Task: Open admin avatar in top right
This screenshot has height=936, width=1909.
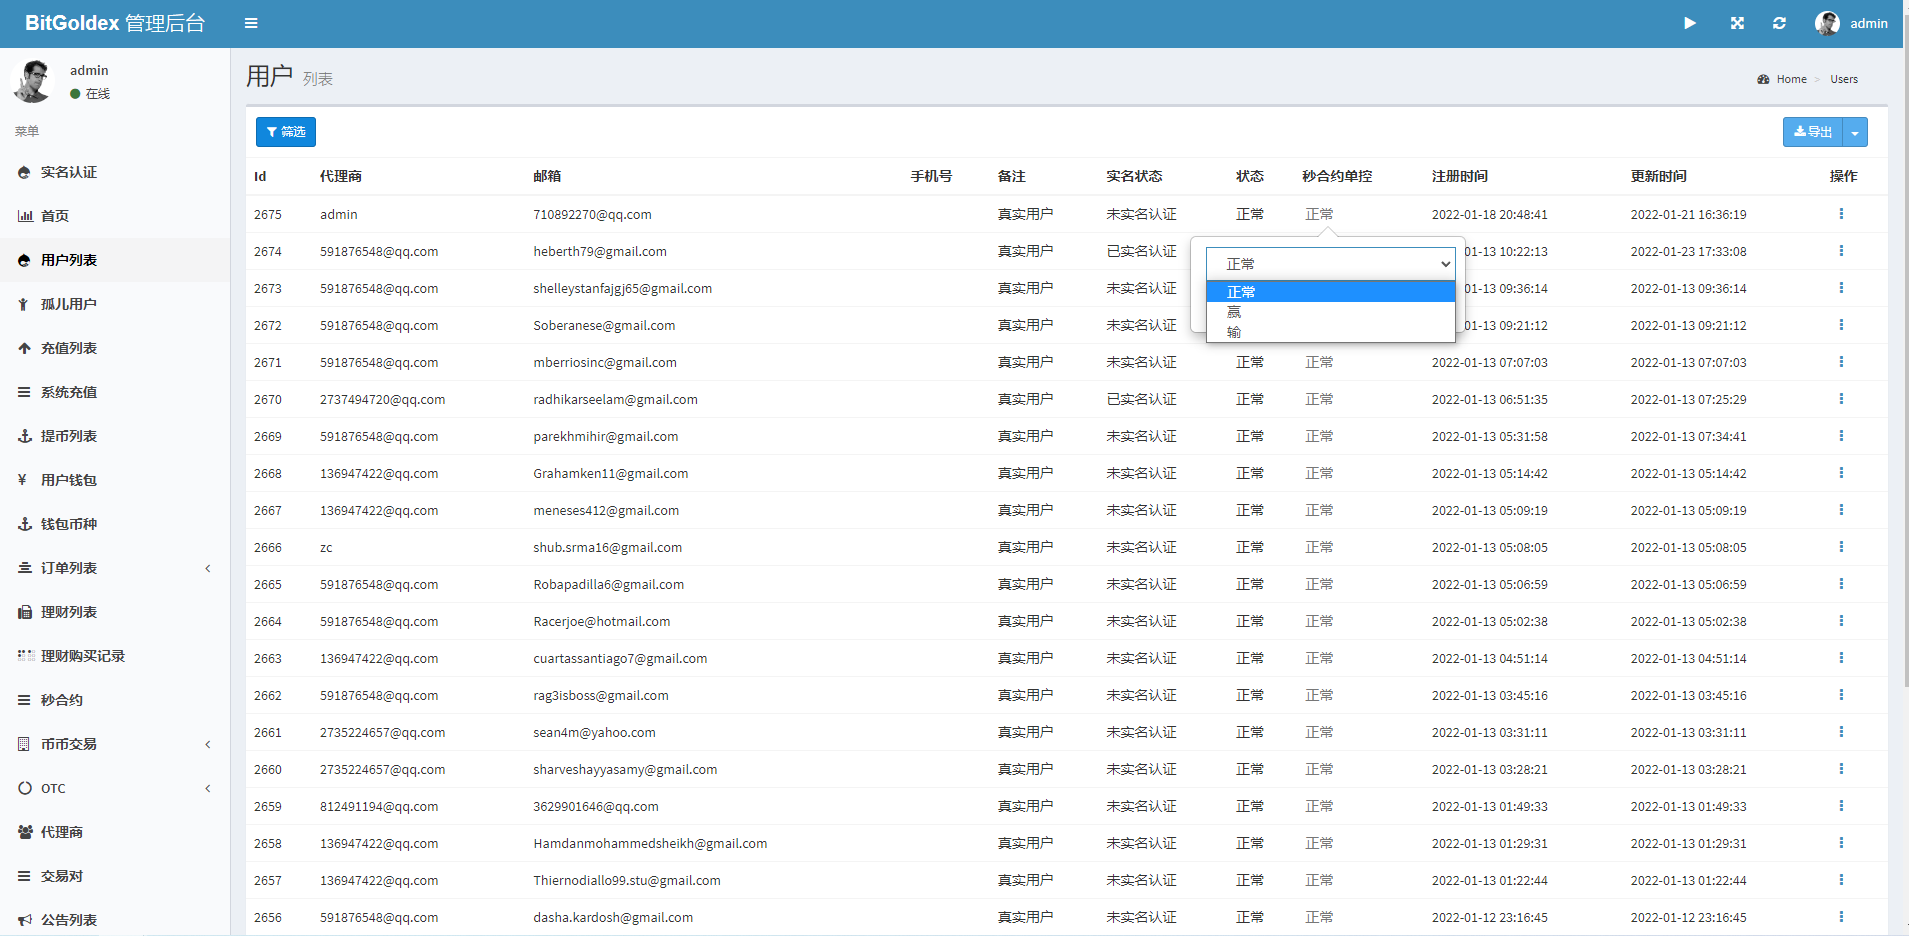Action: click(x=1827, y=23)
